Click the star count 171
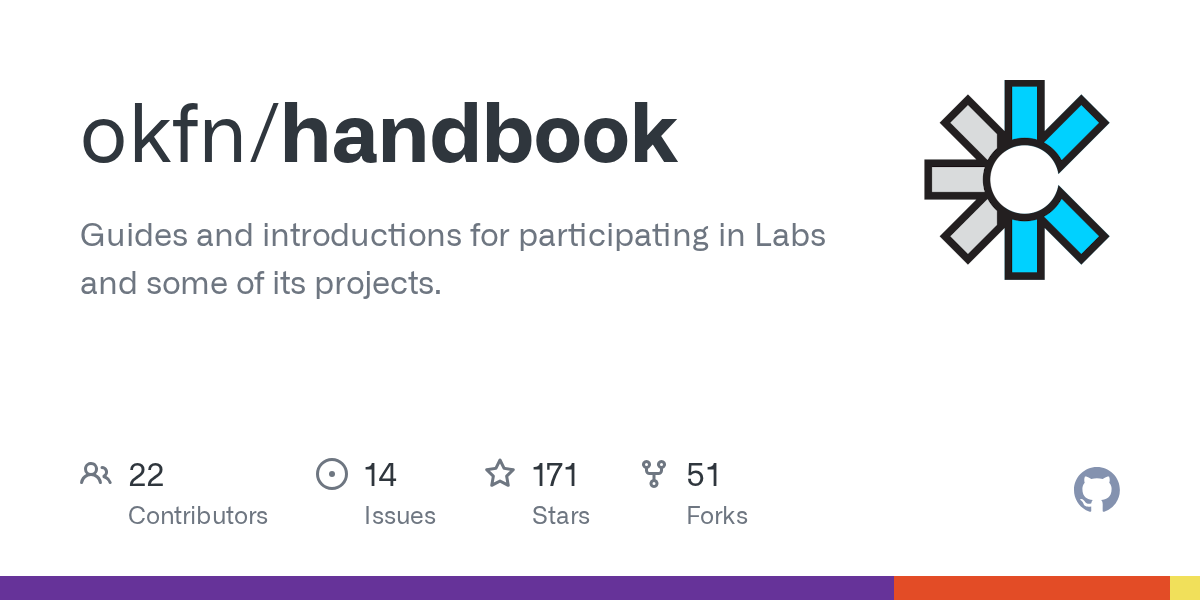 [555, 474]
